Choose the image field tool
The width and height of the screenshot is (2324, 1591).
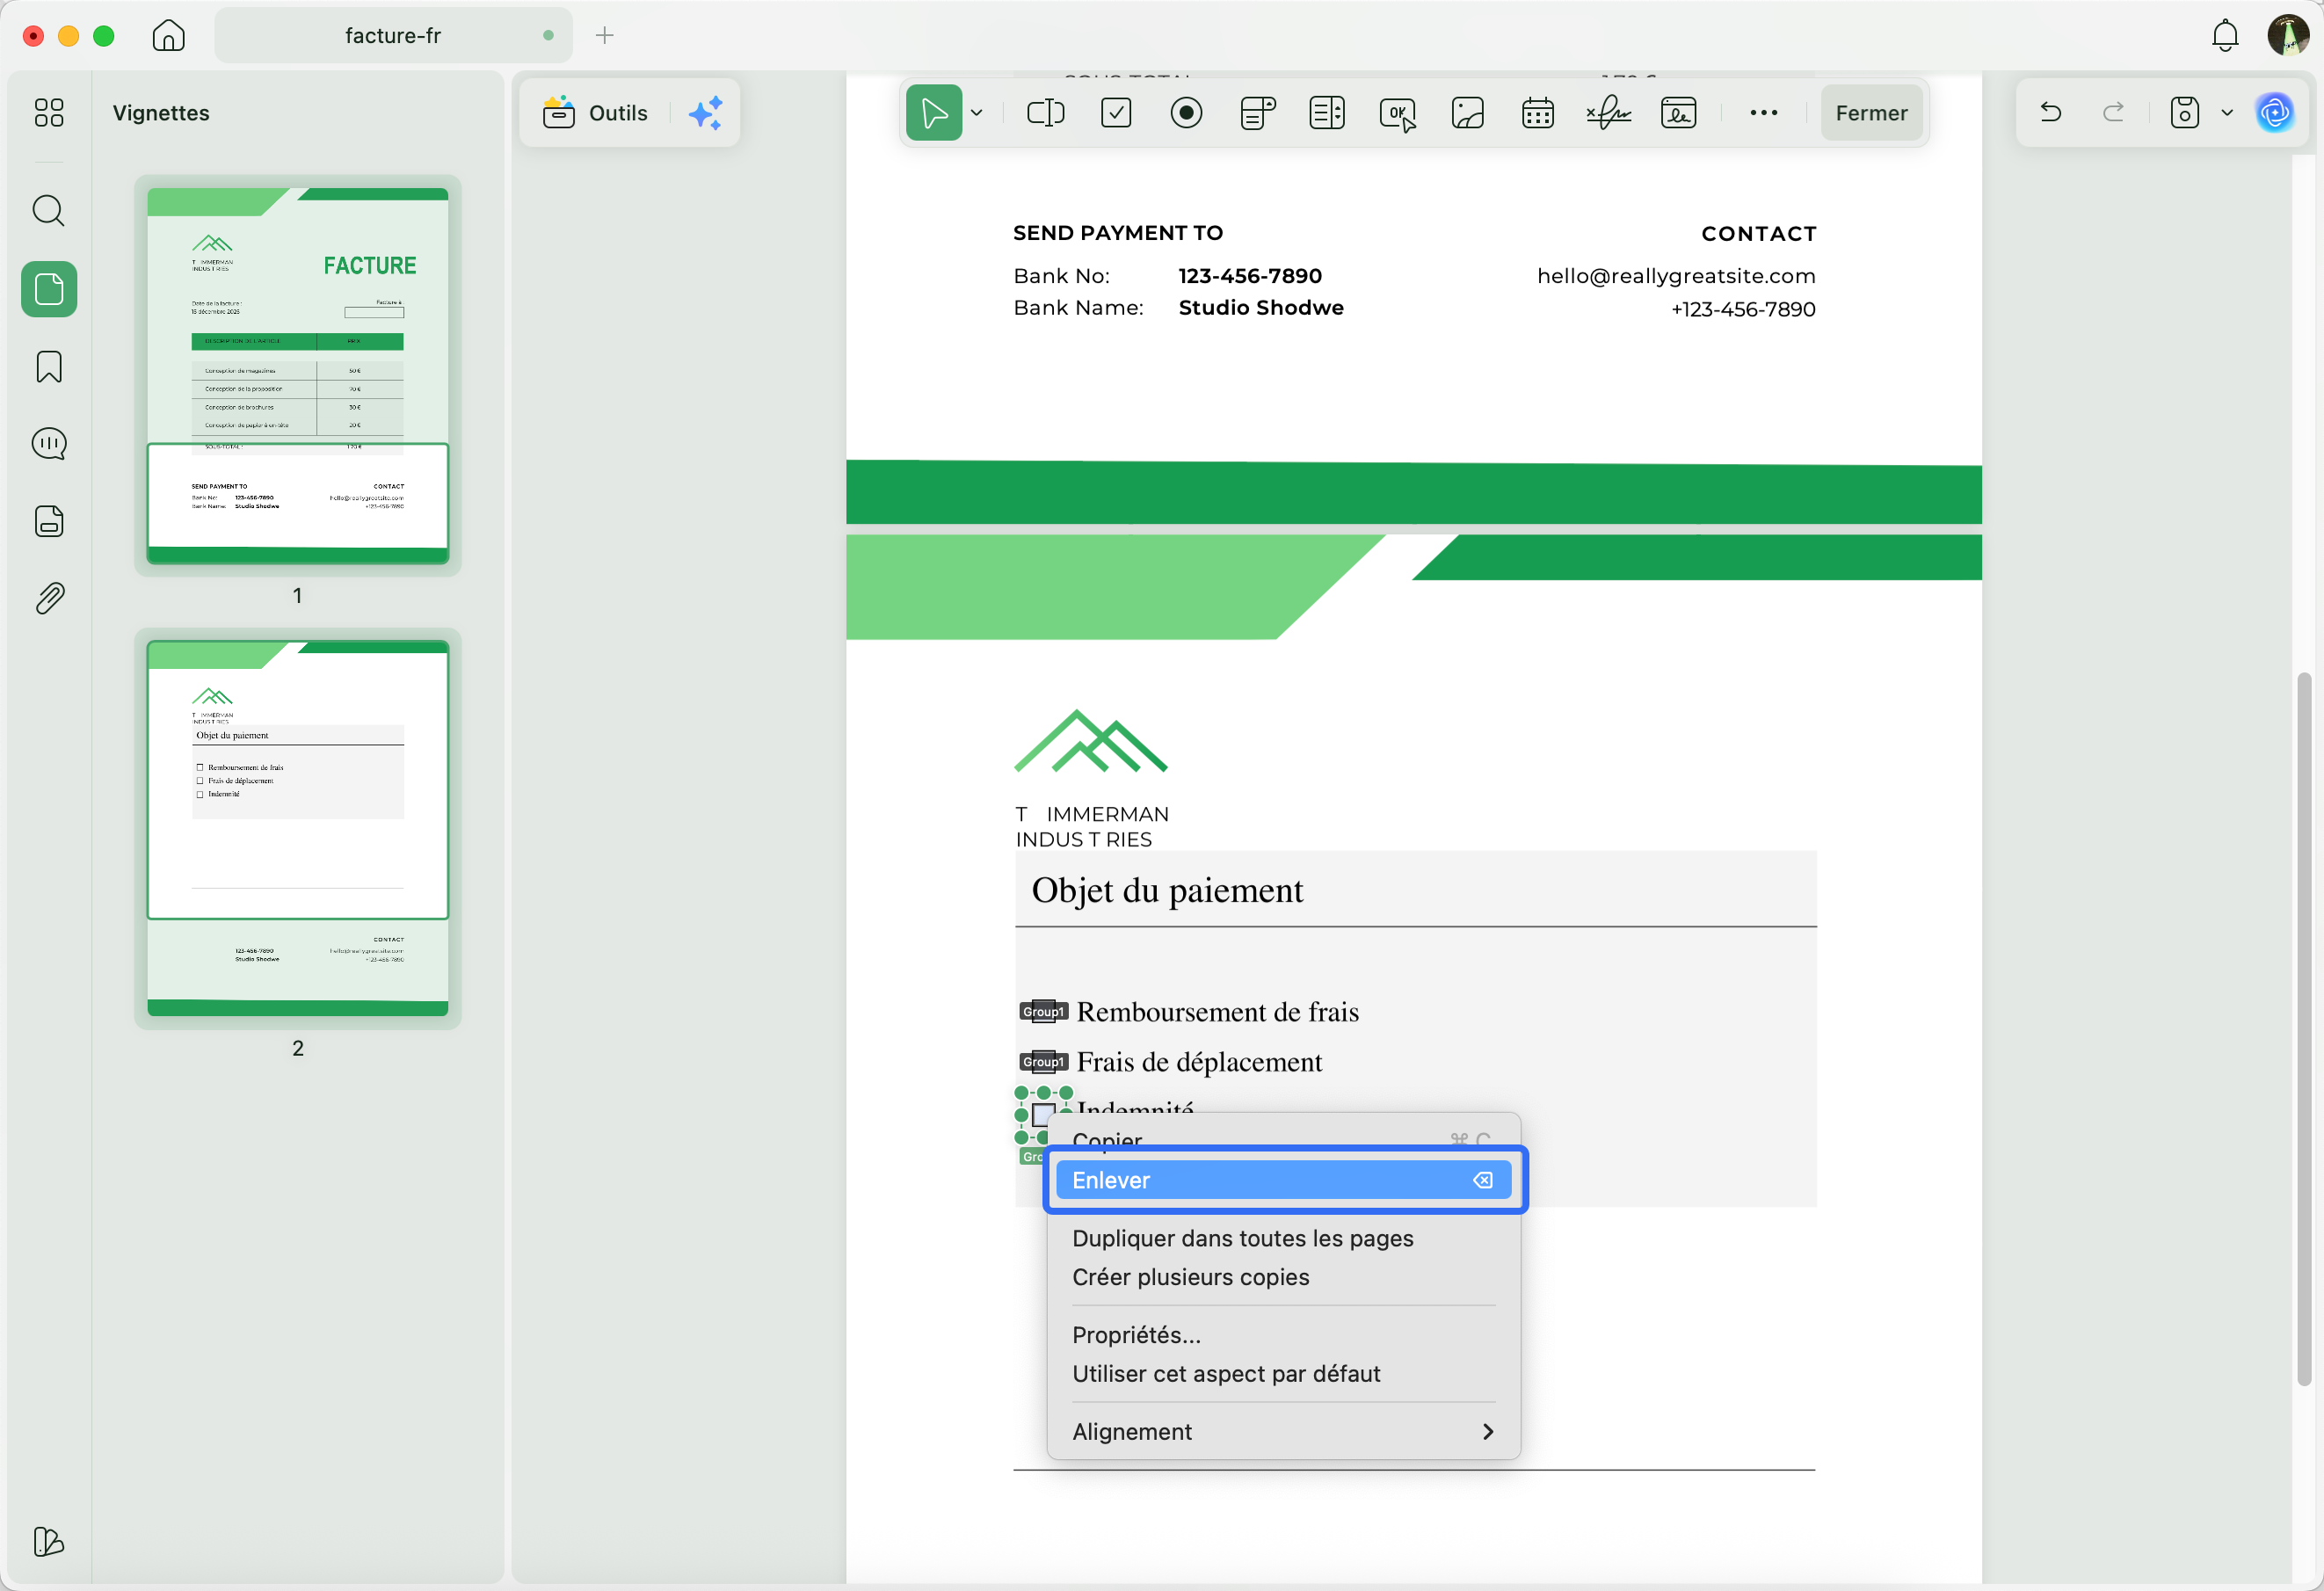click(x=1468, y=113)
